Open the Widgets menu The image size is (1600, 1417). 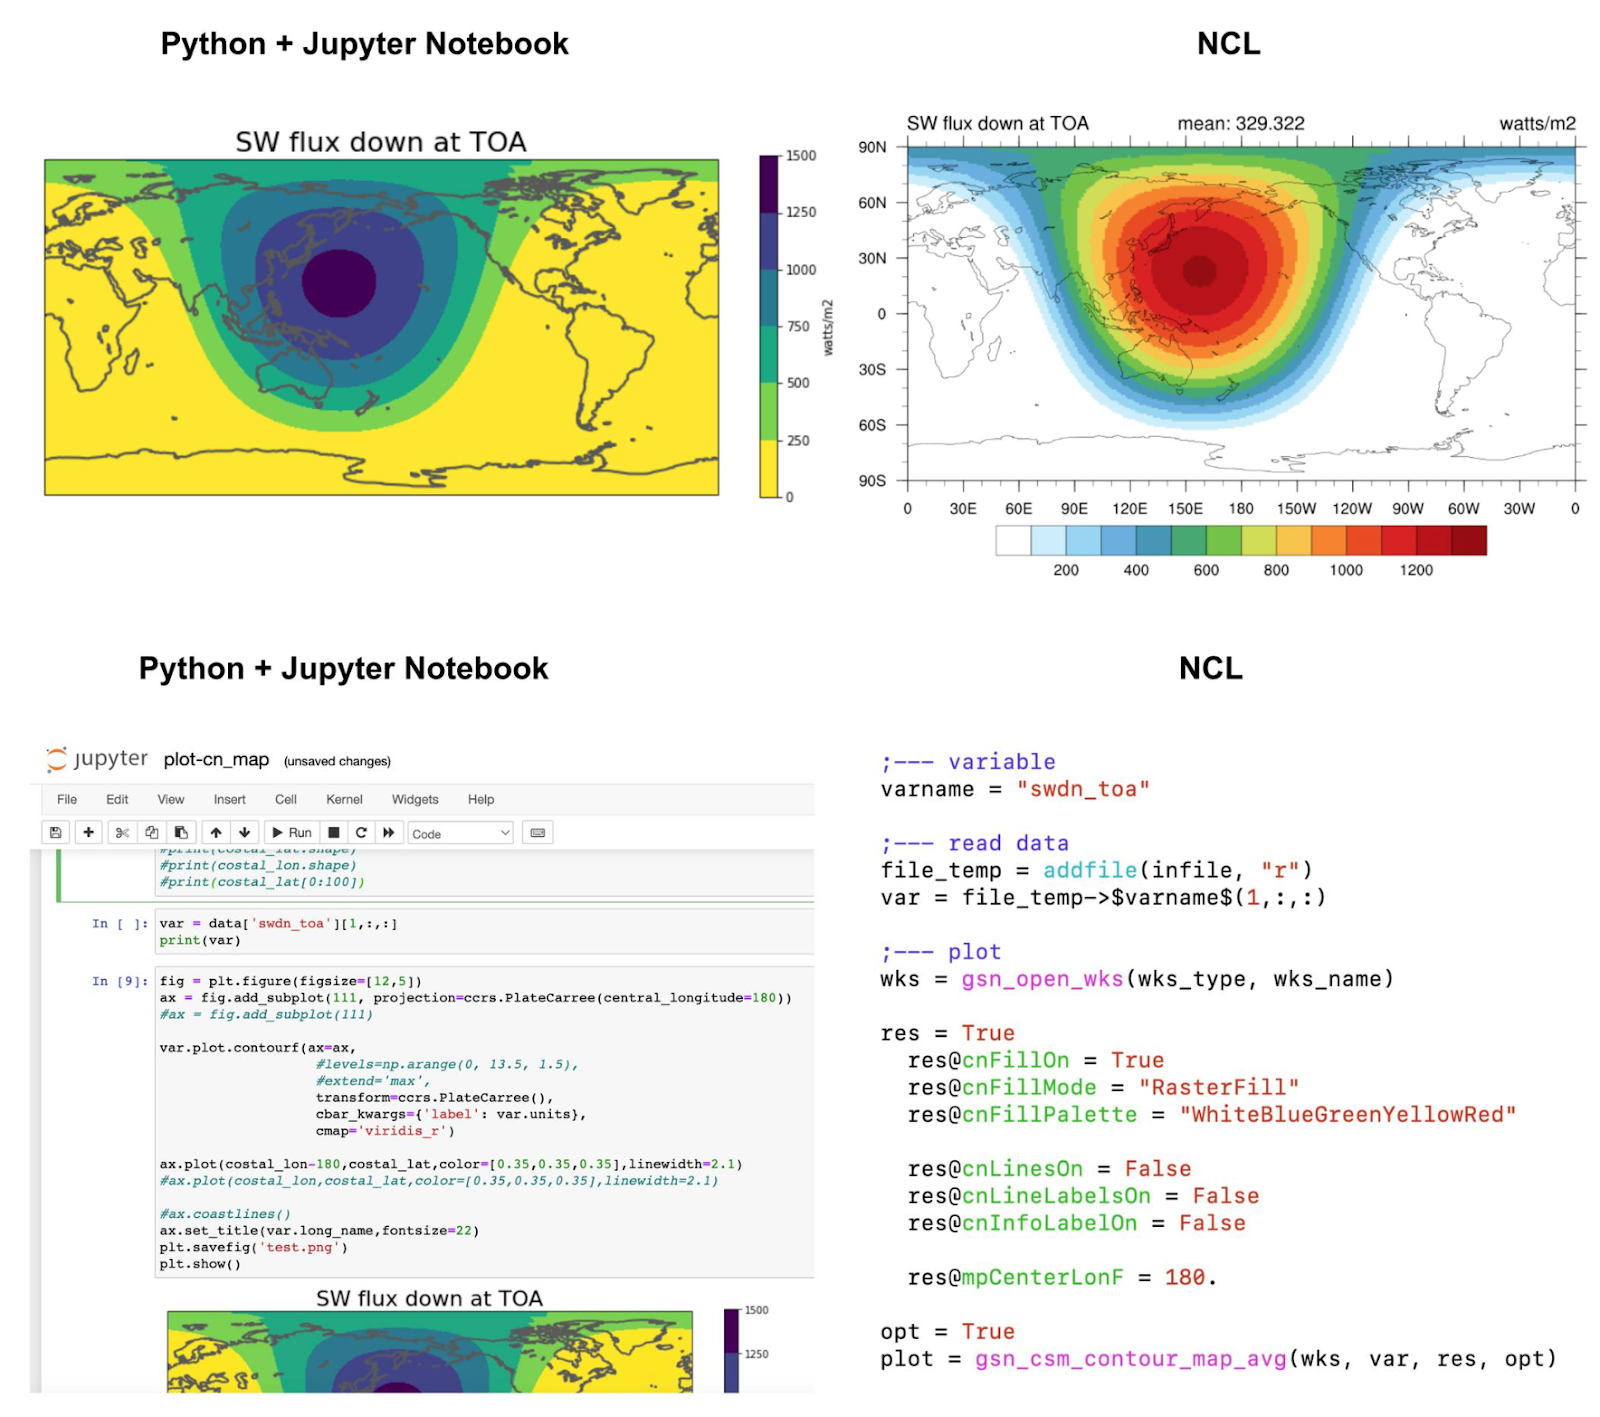pos(415,799)
